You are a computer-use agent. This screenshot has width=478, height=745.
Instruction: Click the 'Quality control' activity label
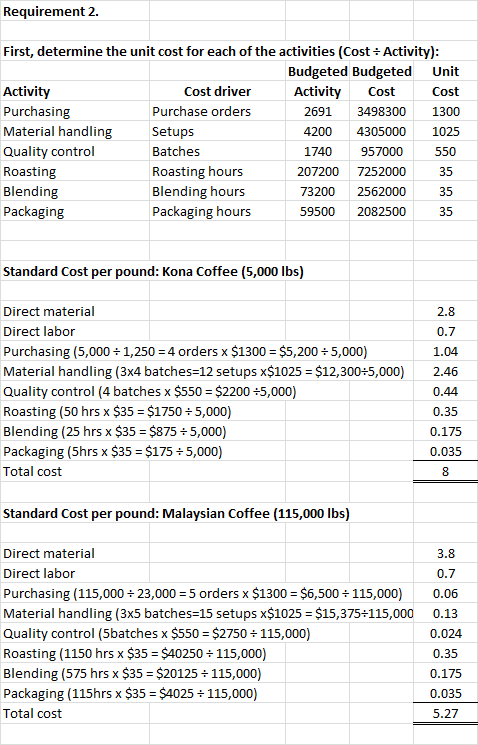pos(49,151)
